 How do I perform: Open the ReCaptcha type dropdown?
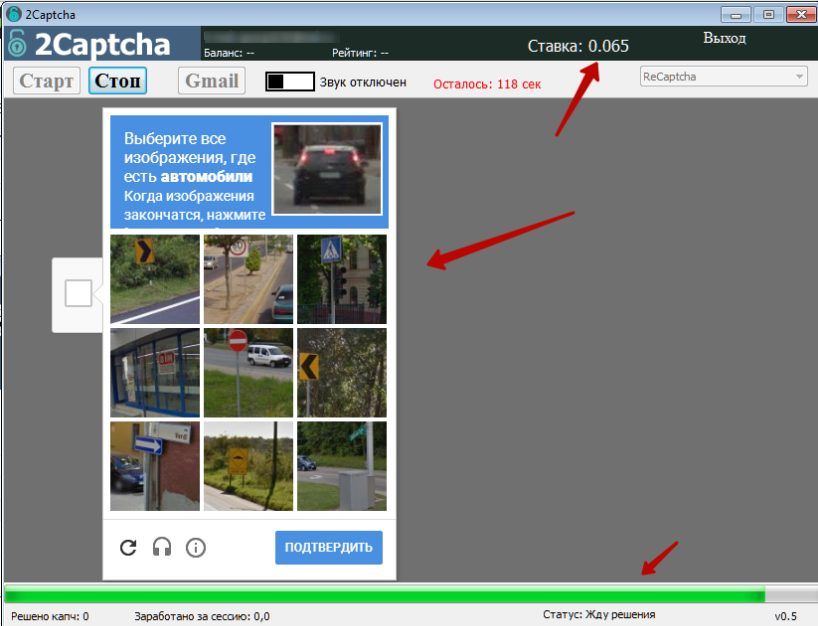click(x=722, y=77)
